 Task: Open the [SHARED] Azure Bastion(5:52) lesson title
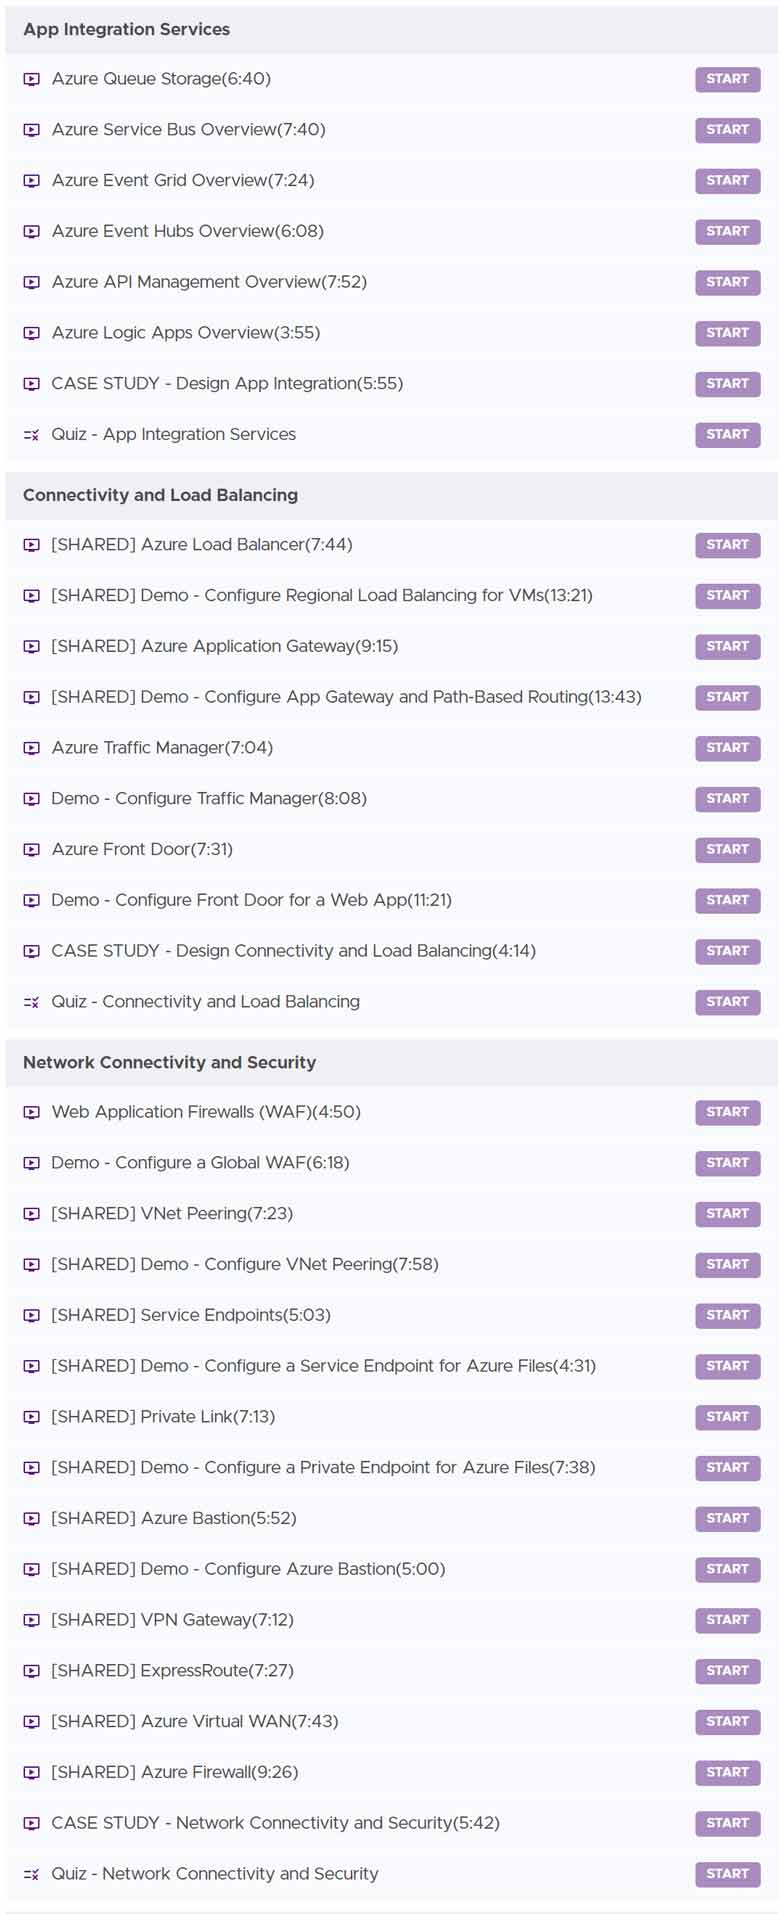174,1518
